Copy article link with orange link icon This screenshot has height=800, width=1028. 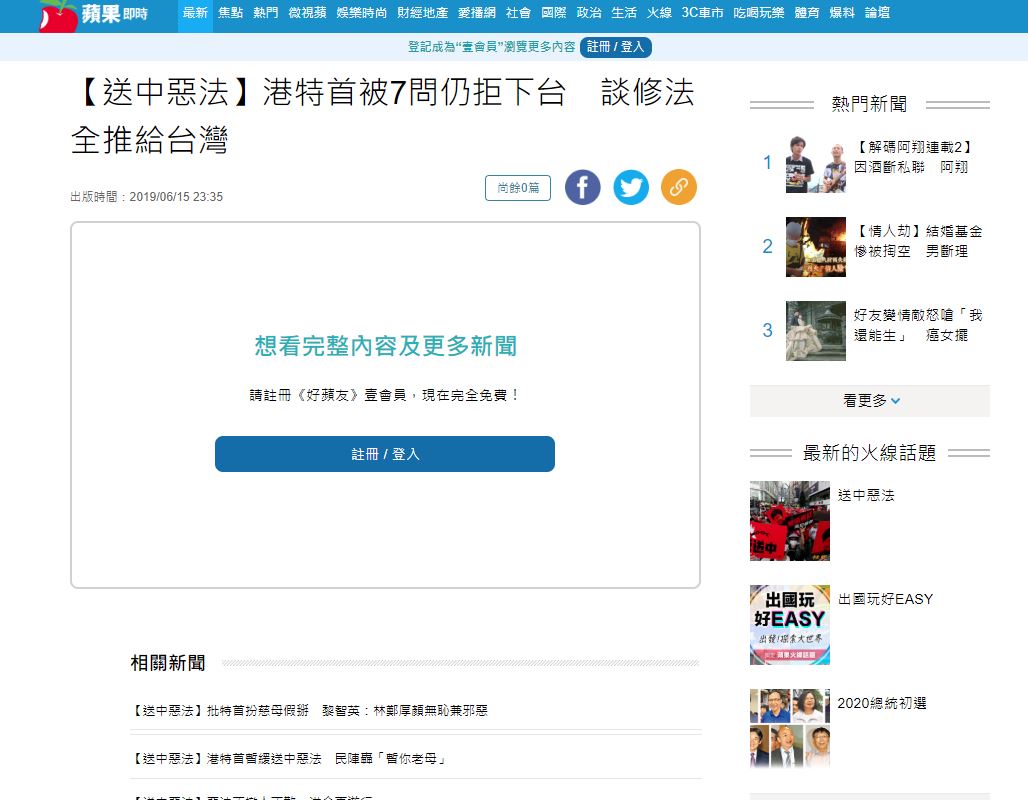678,187
